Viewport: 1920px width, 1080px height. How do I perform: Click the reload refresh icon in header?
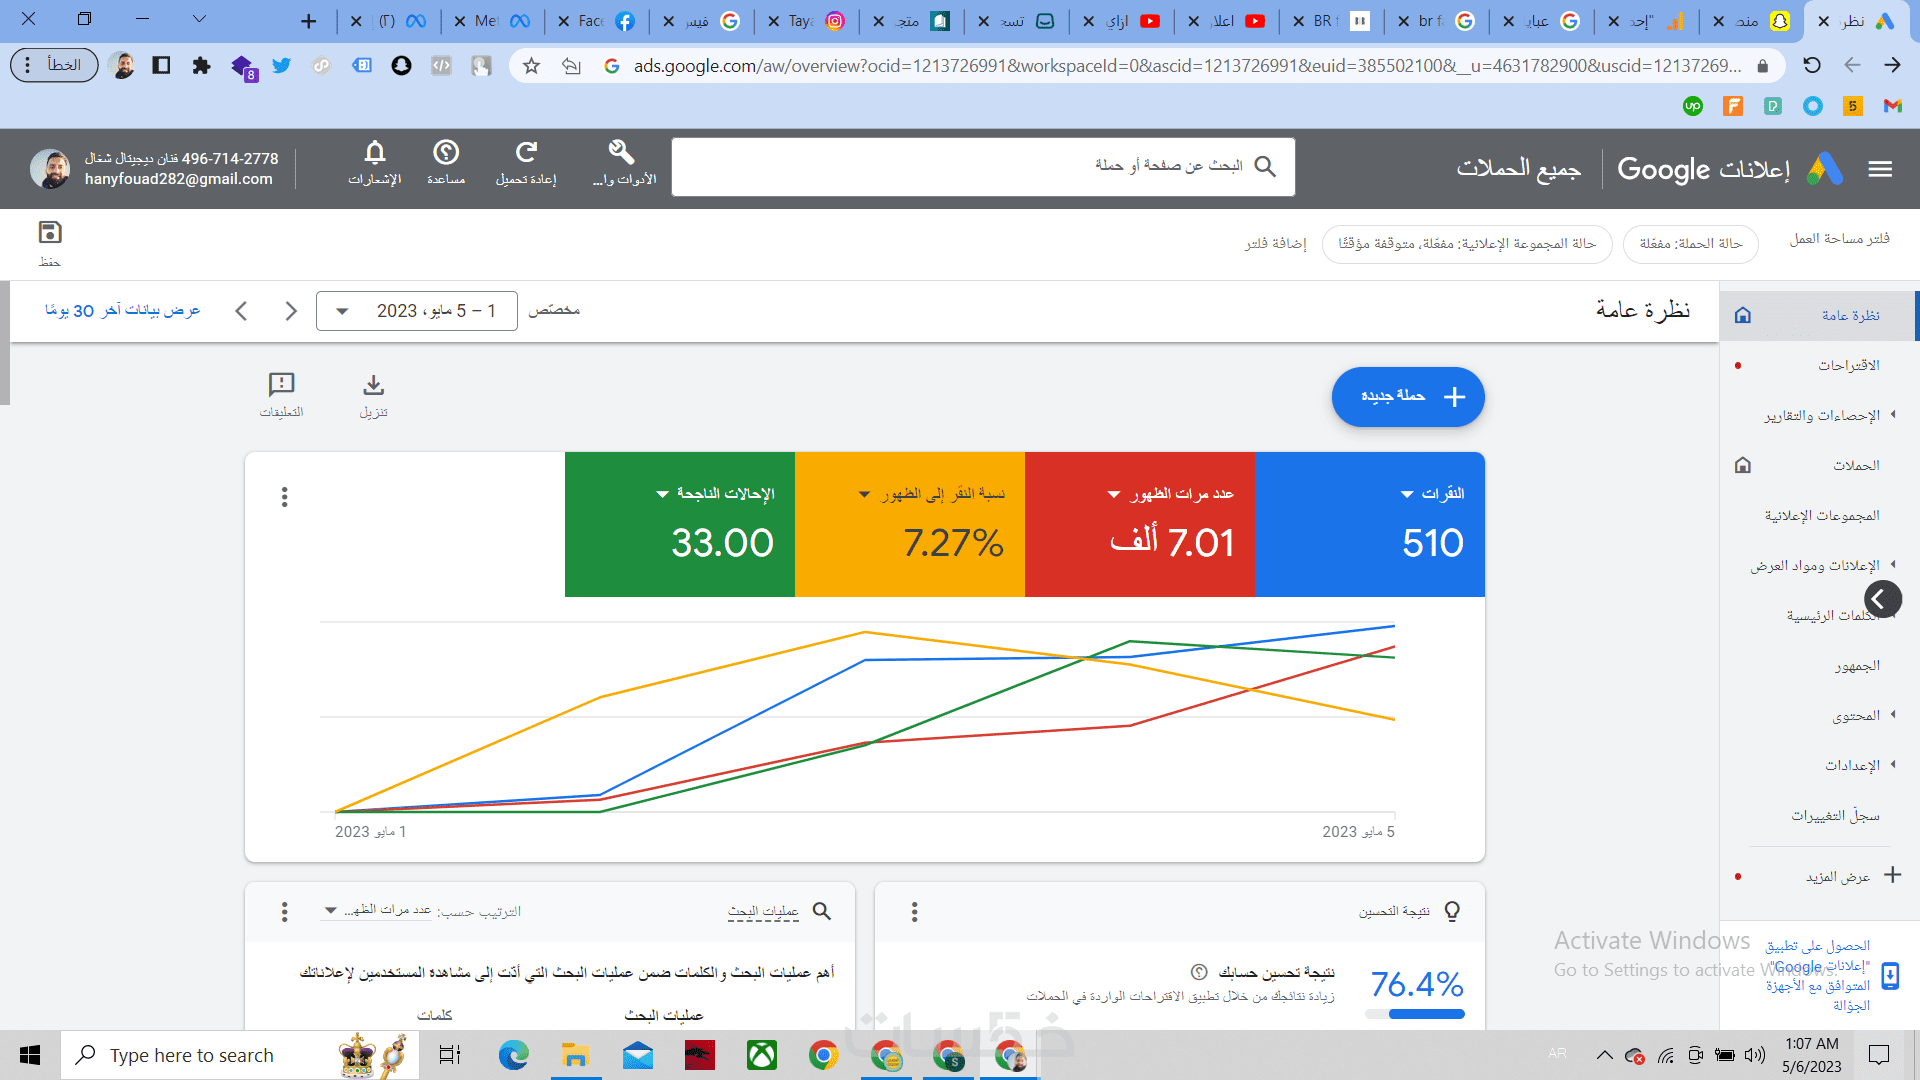coord(526,153)
